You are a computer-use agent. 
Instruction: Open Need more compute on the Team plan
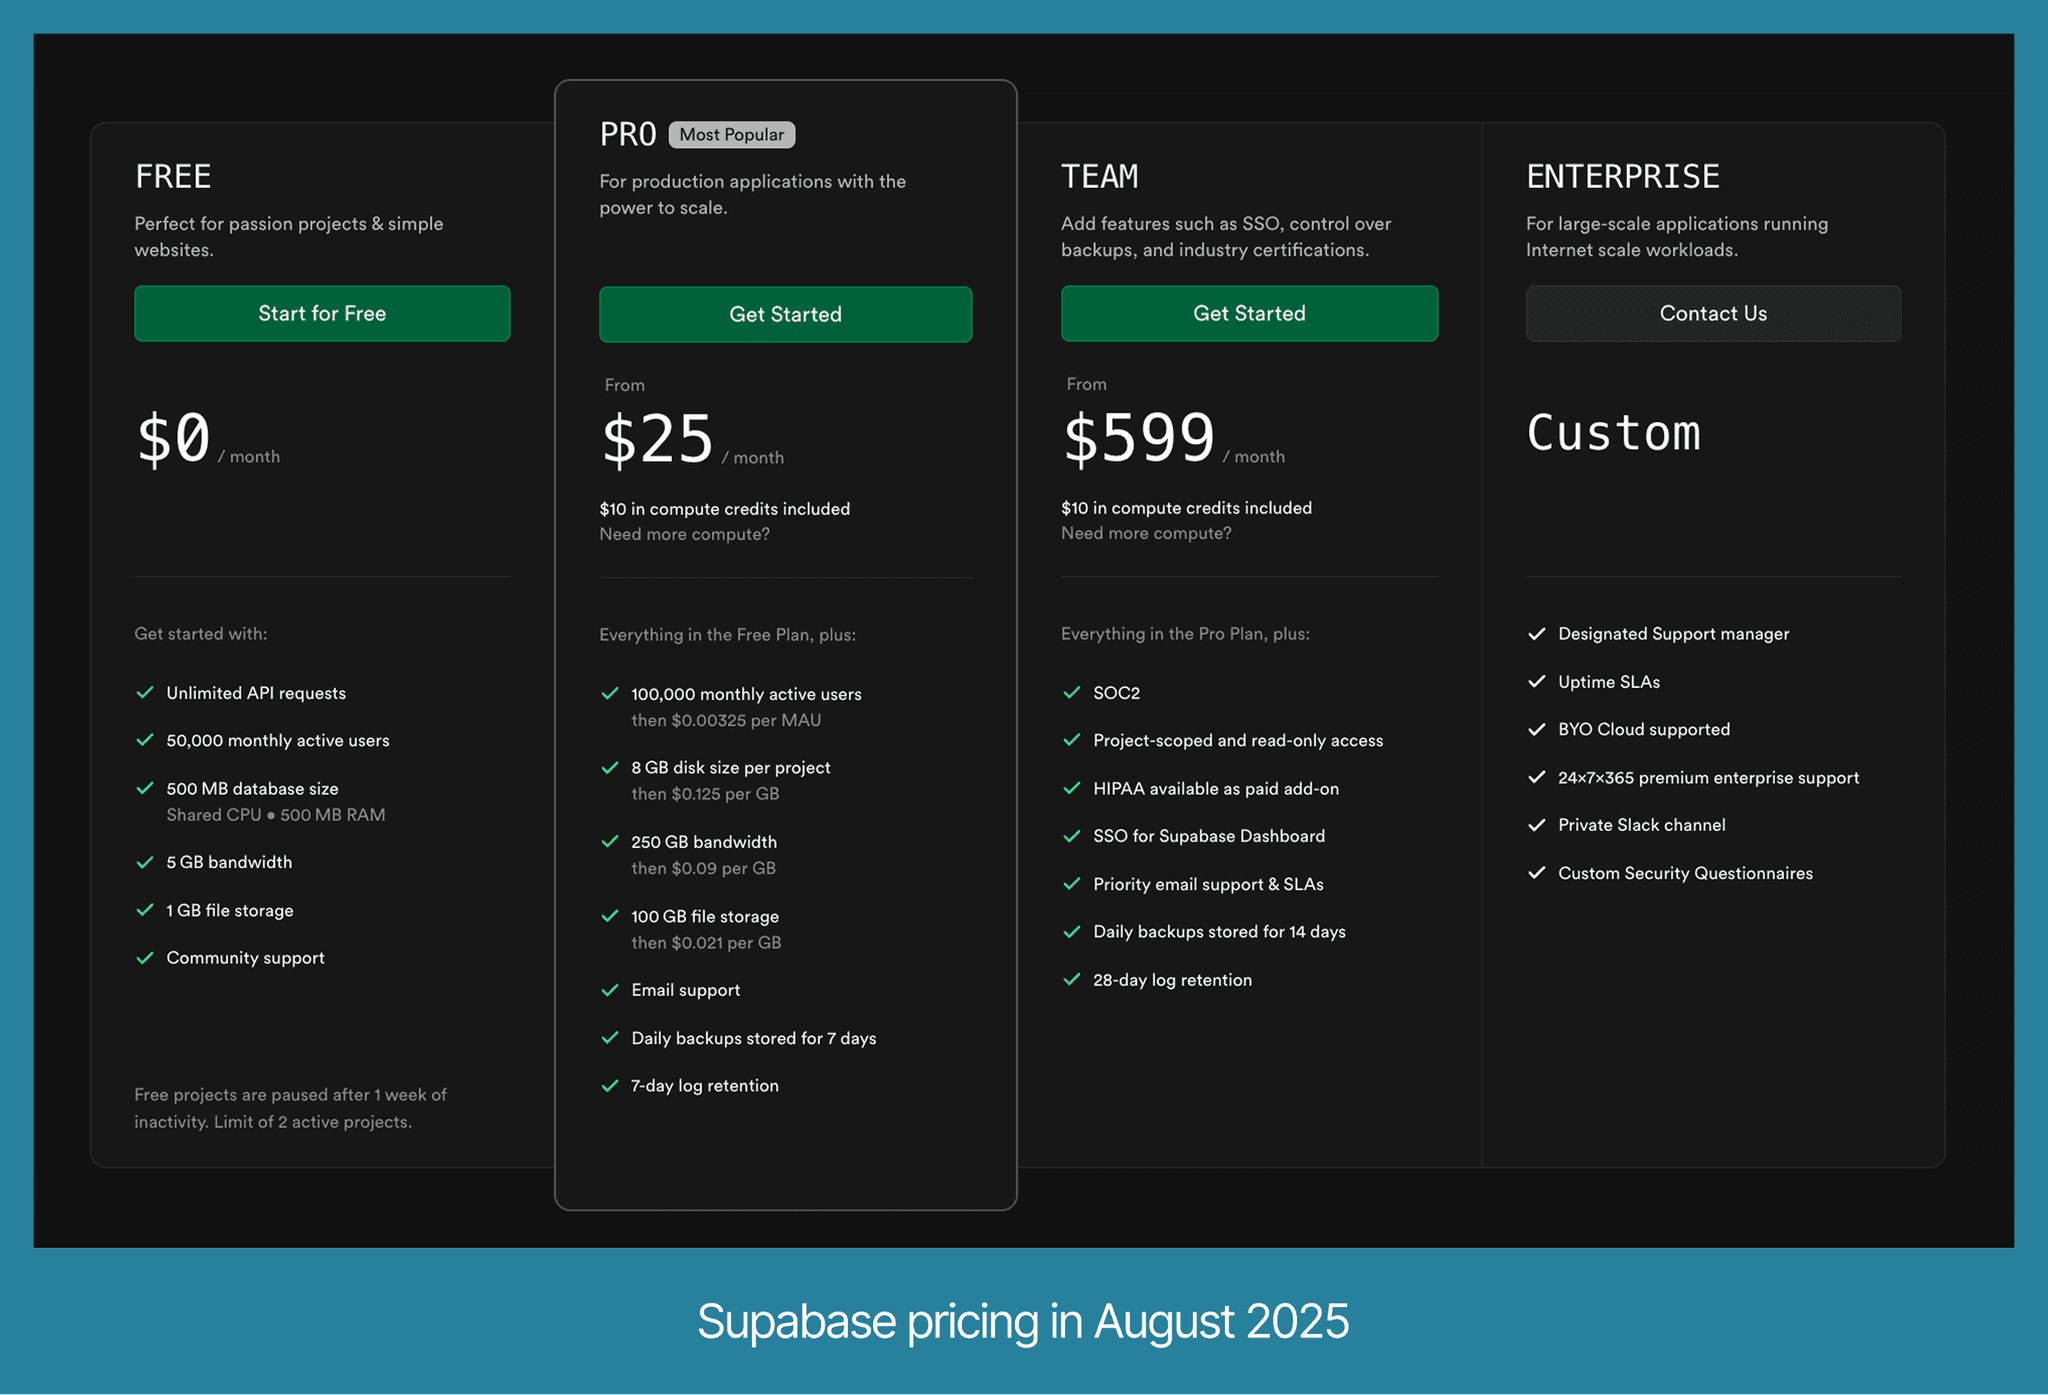(1146, 533)
